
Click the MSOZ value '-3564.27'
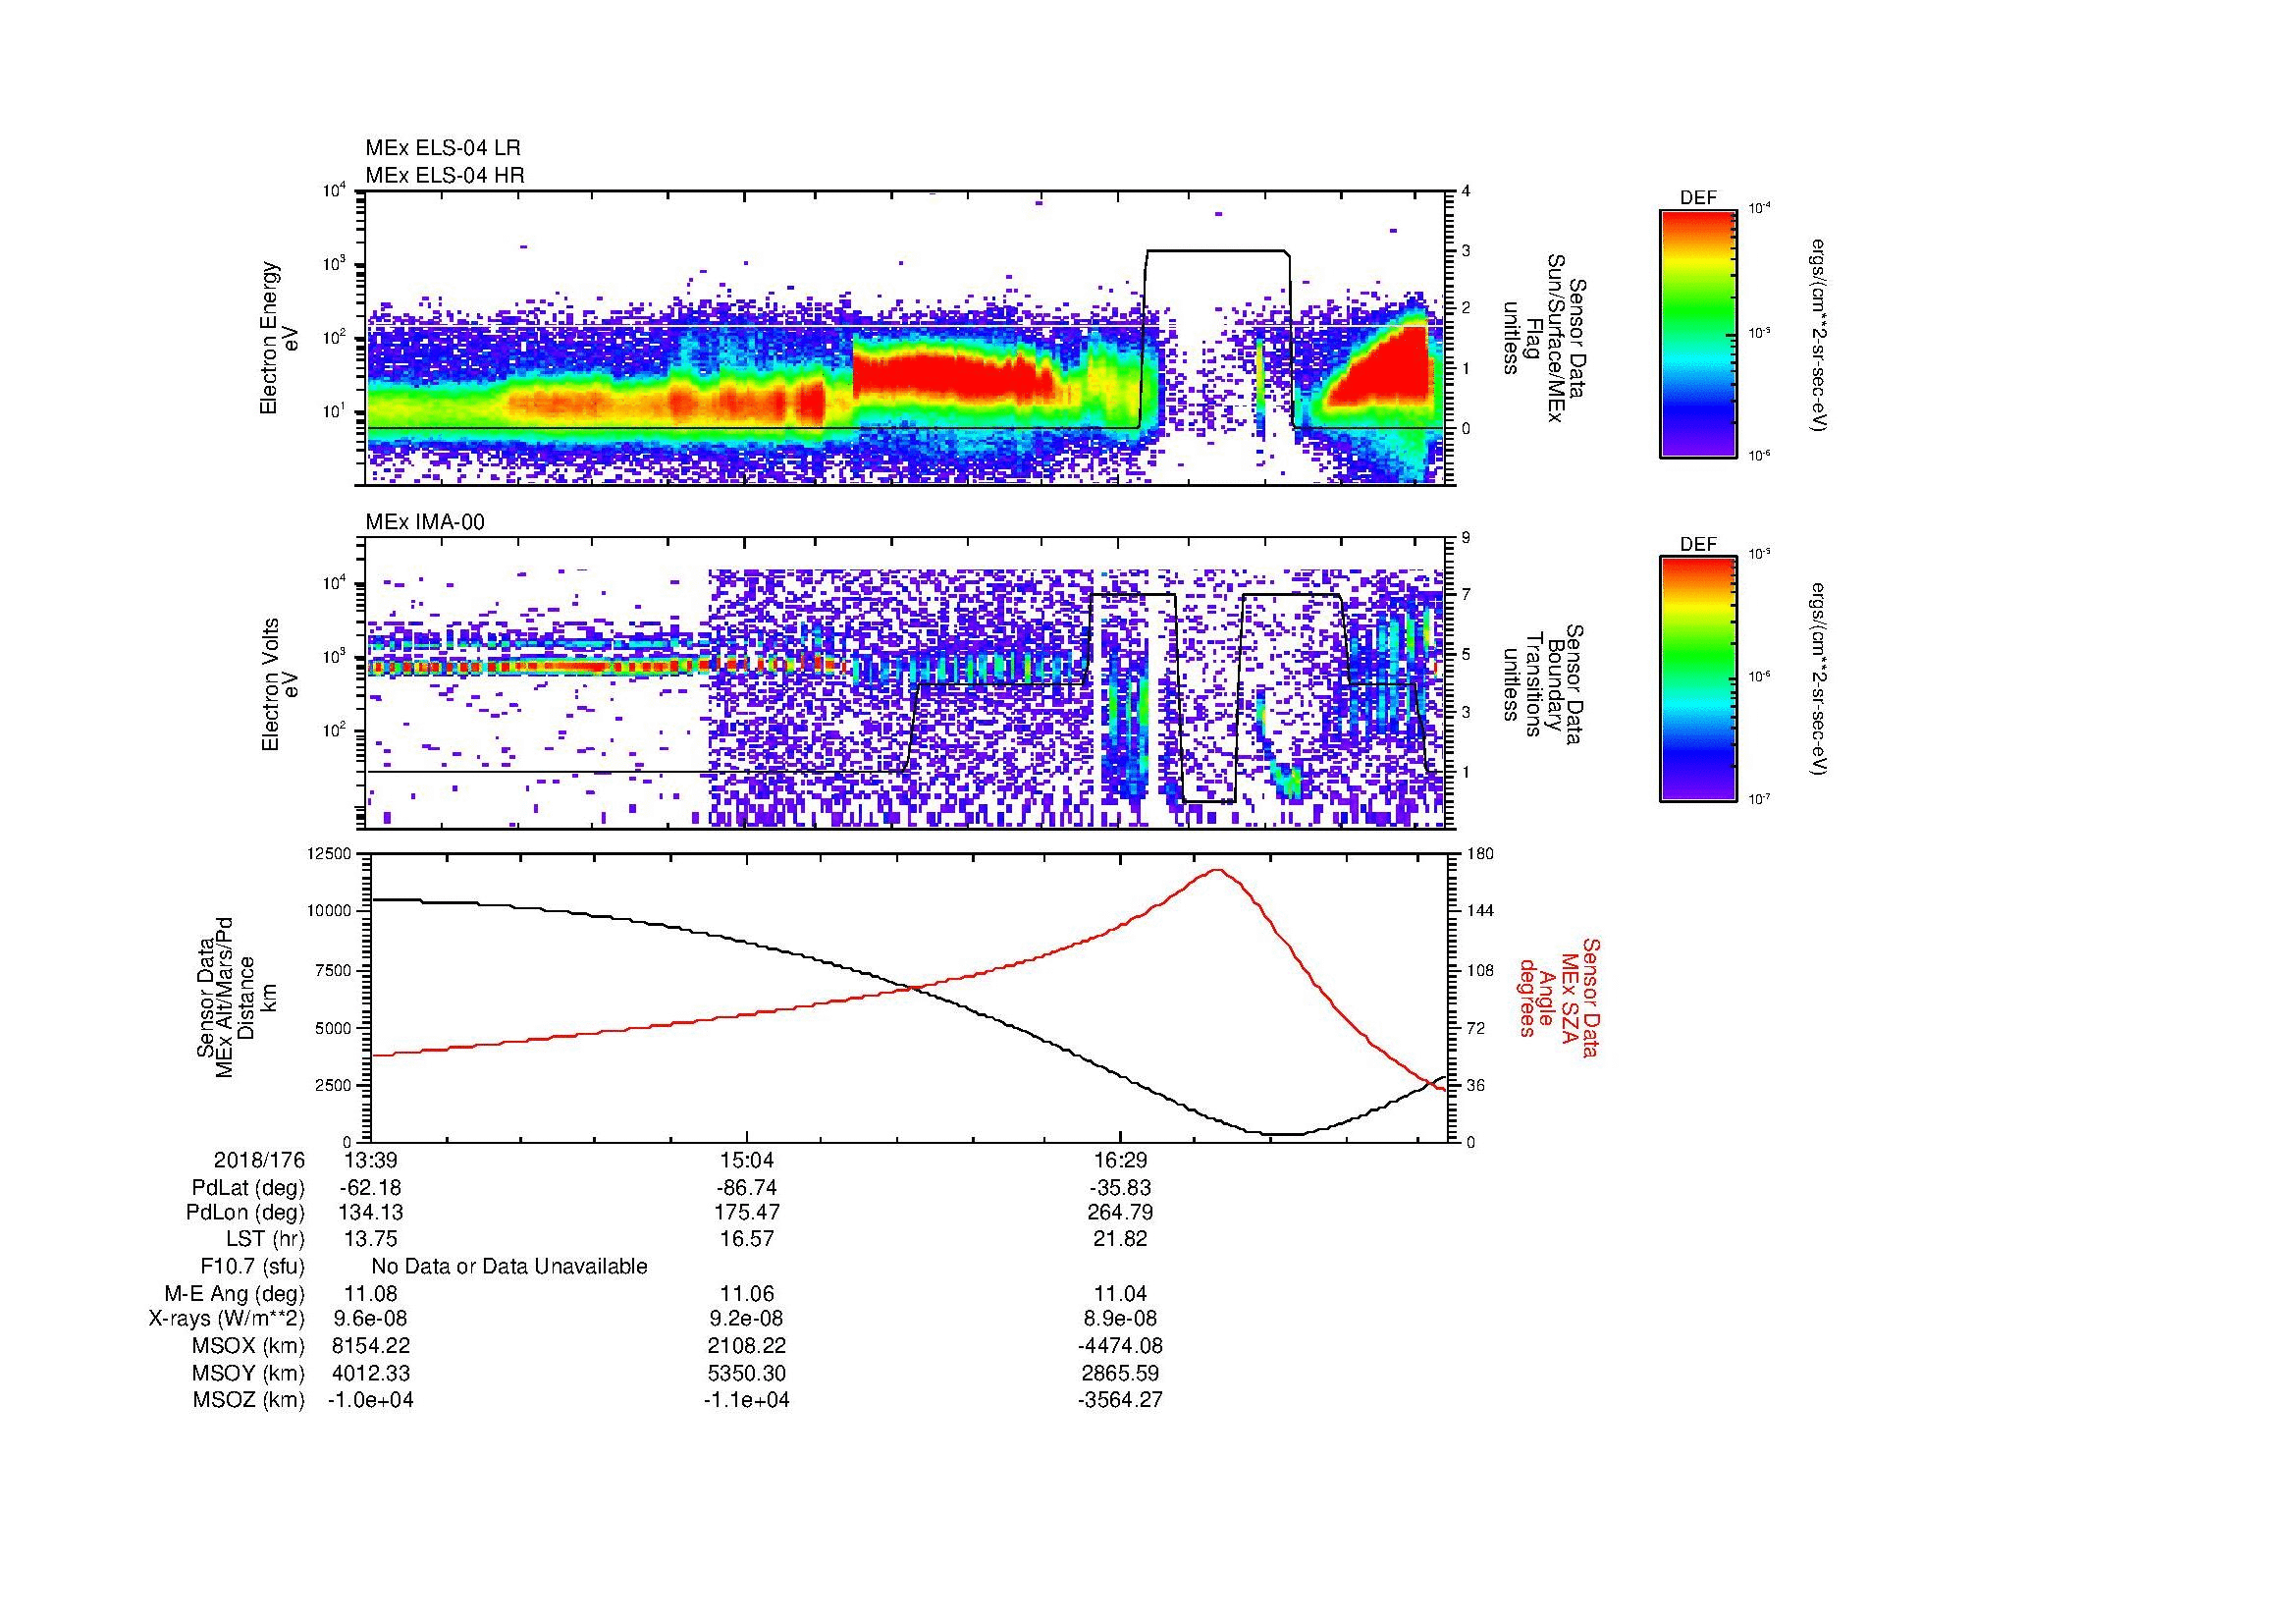[1121, 1400]
